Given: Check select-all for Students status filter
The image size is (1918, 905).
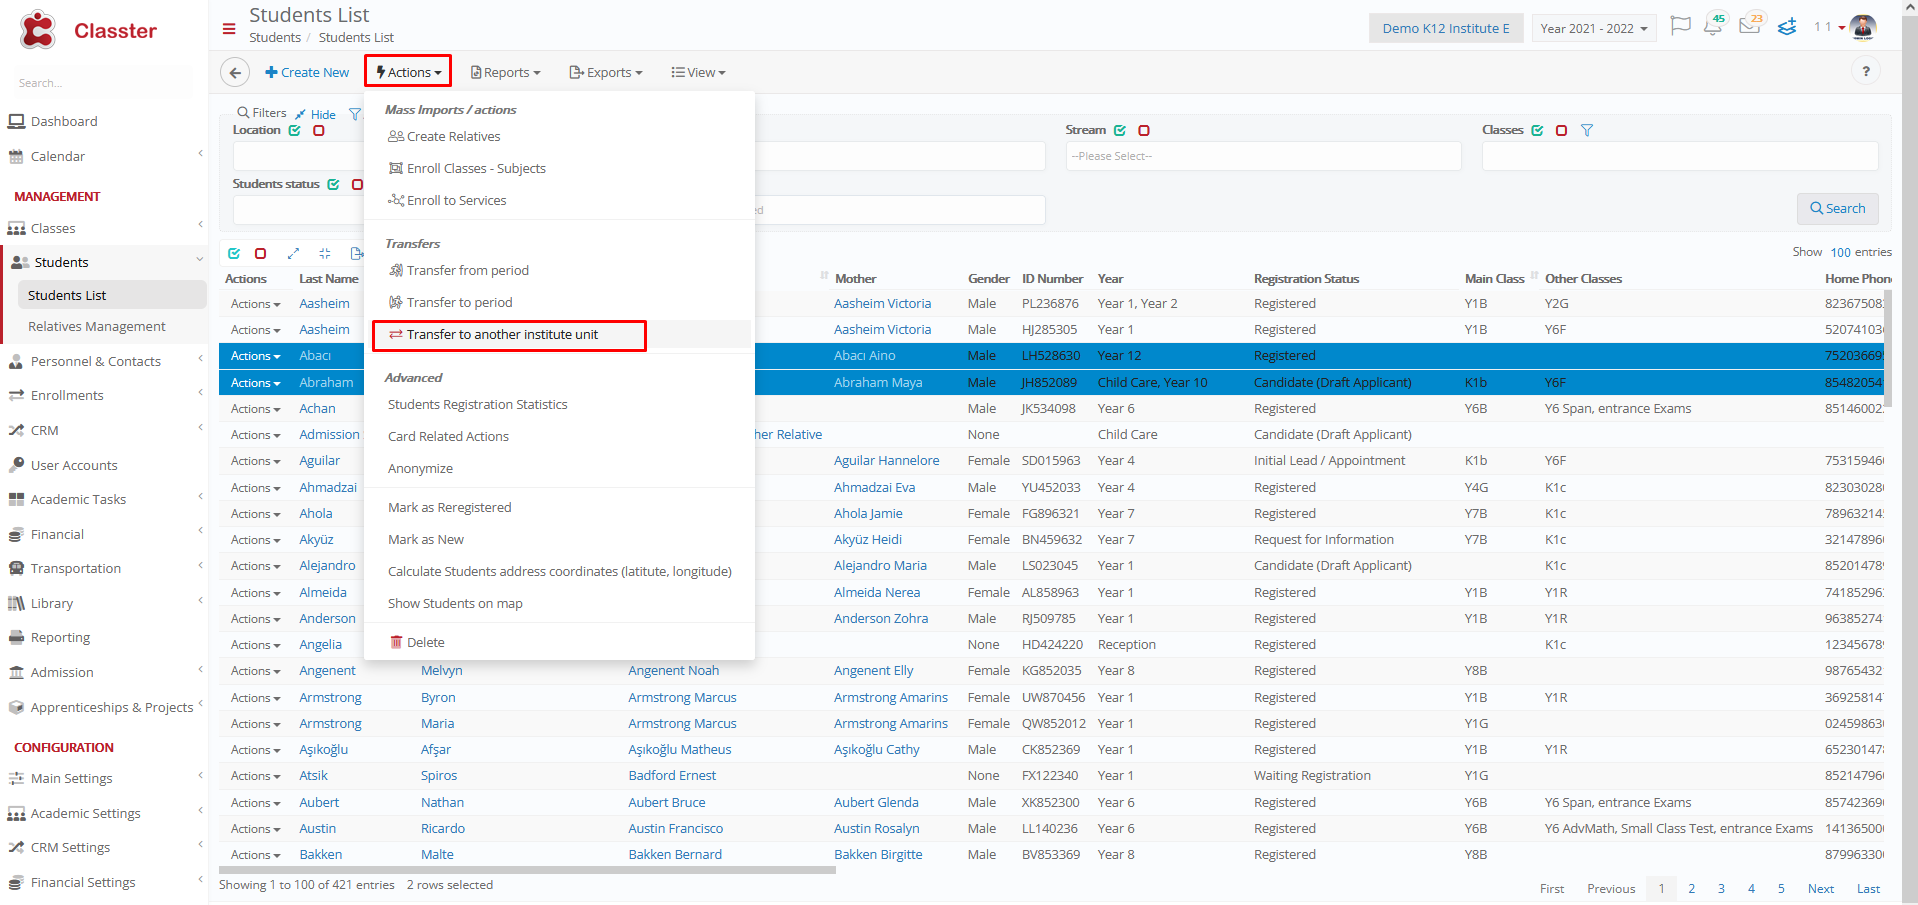Looking at the screenshot, I should click(x=334, y=184).
